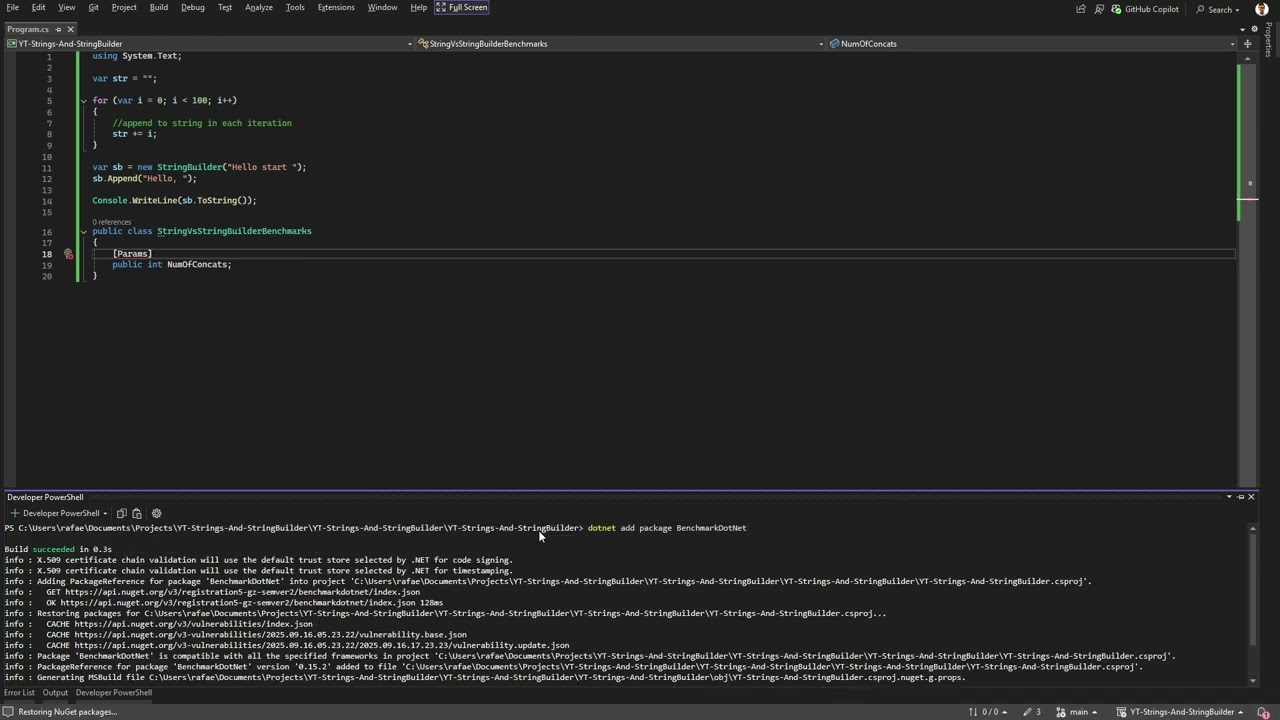Add a new Developer PowerShell terminal
Image resolution: width=1280 pixels, height=720 pixels.
point(14,514)
